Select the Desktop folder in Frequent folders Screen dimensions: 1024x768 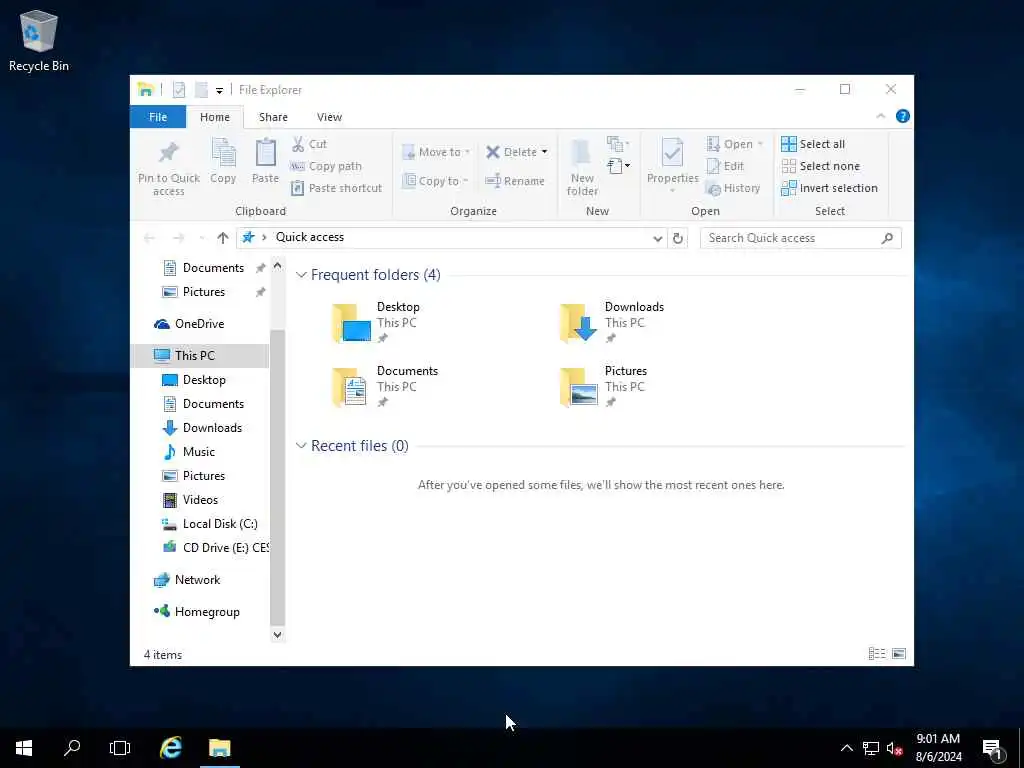377,323
